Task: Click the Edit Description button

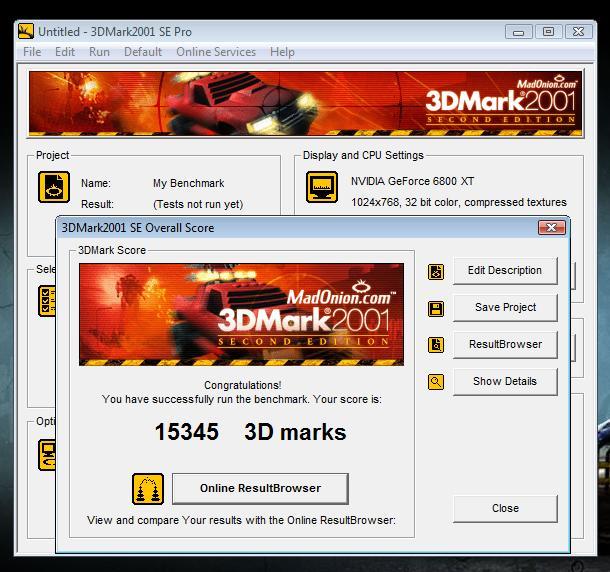Action: 505,270
